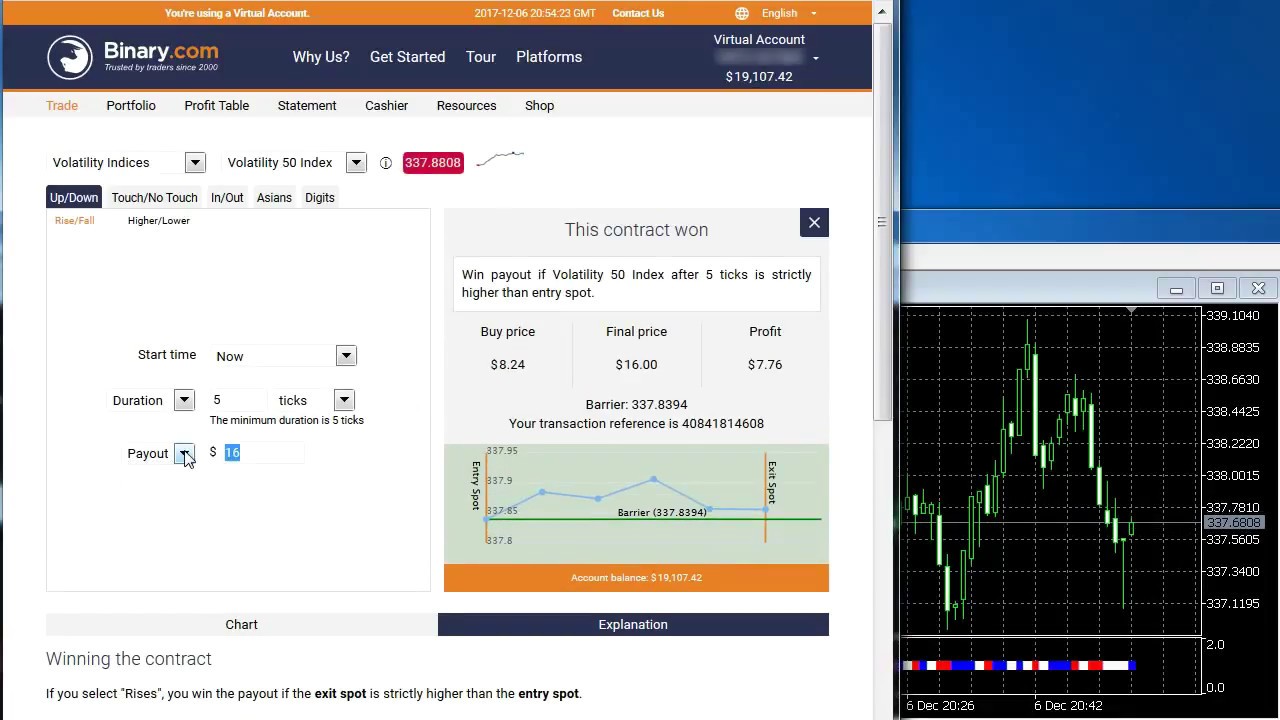1280x720 pixels.
Task: Expand the Virtual Account dropdown arrow
Action: point(815,58)
